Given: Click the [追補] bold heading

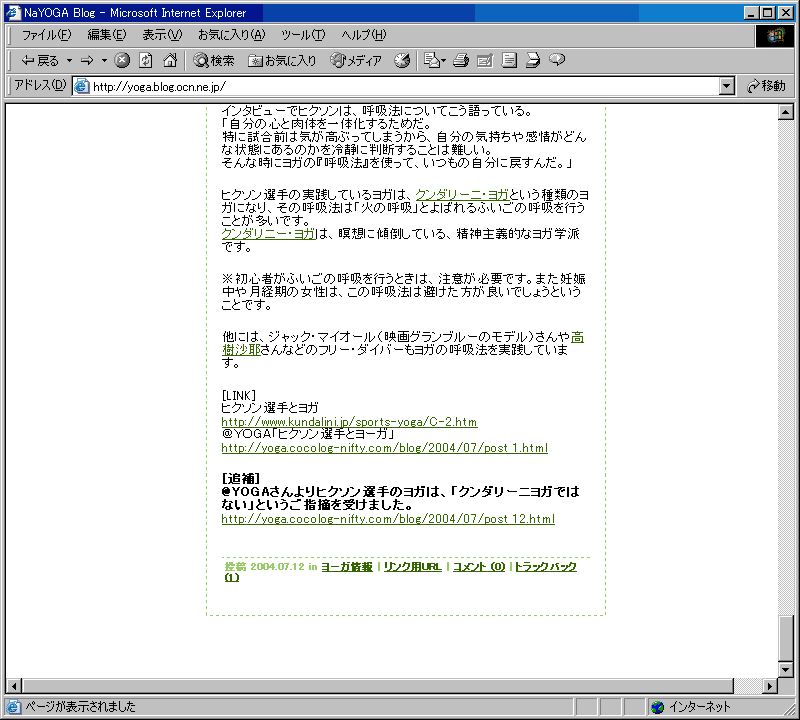Looking at the screenshot, I should pyautogui.click(x=241, y=479).
